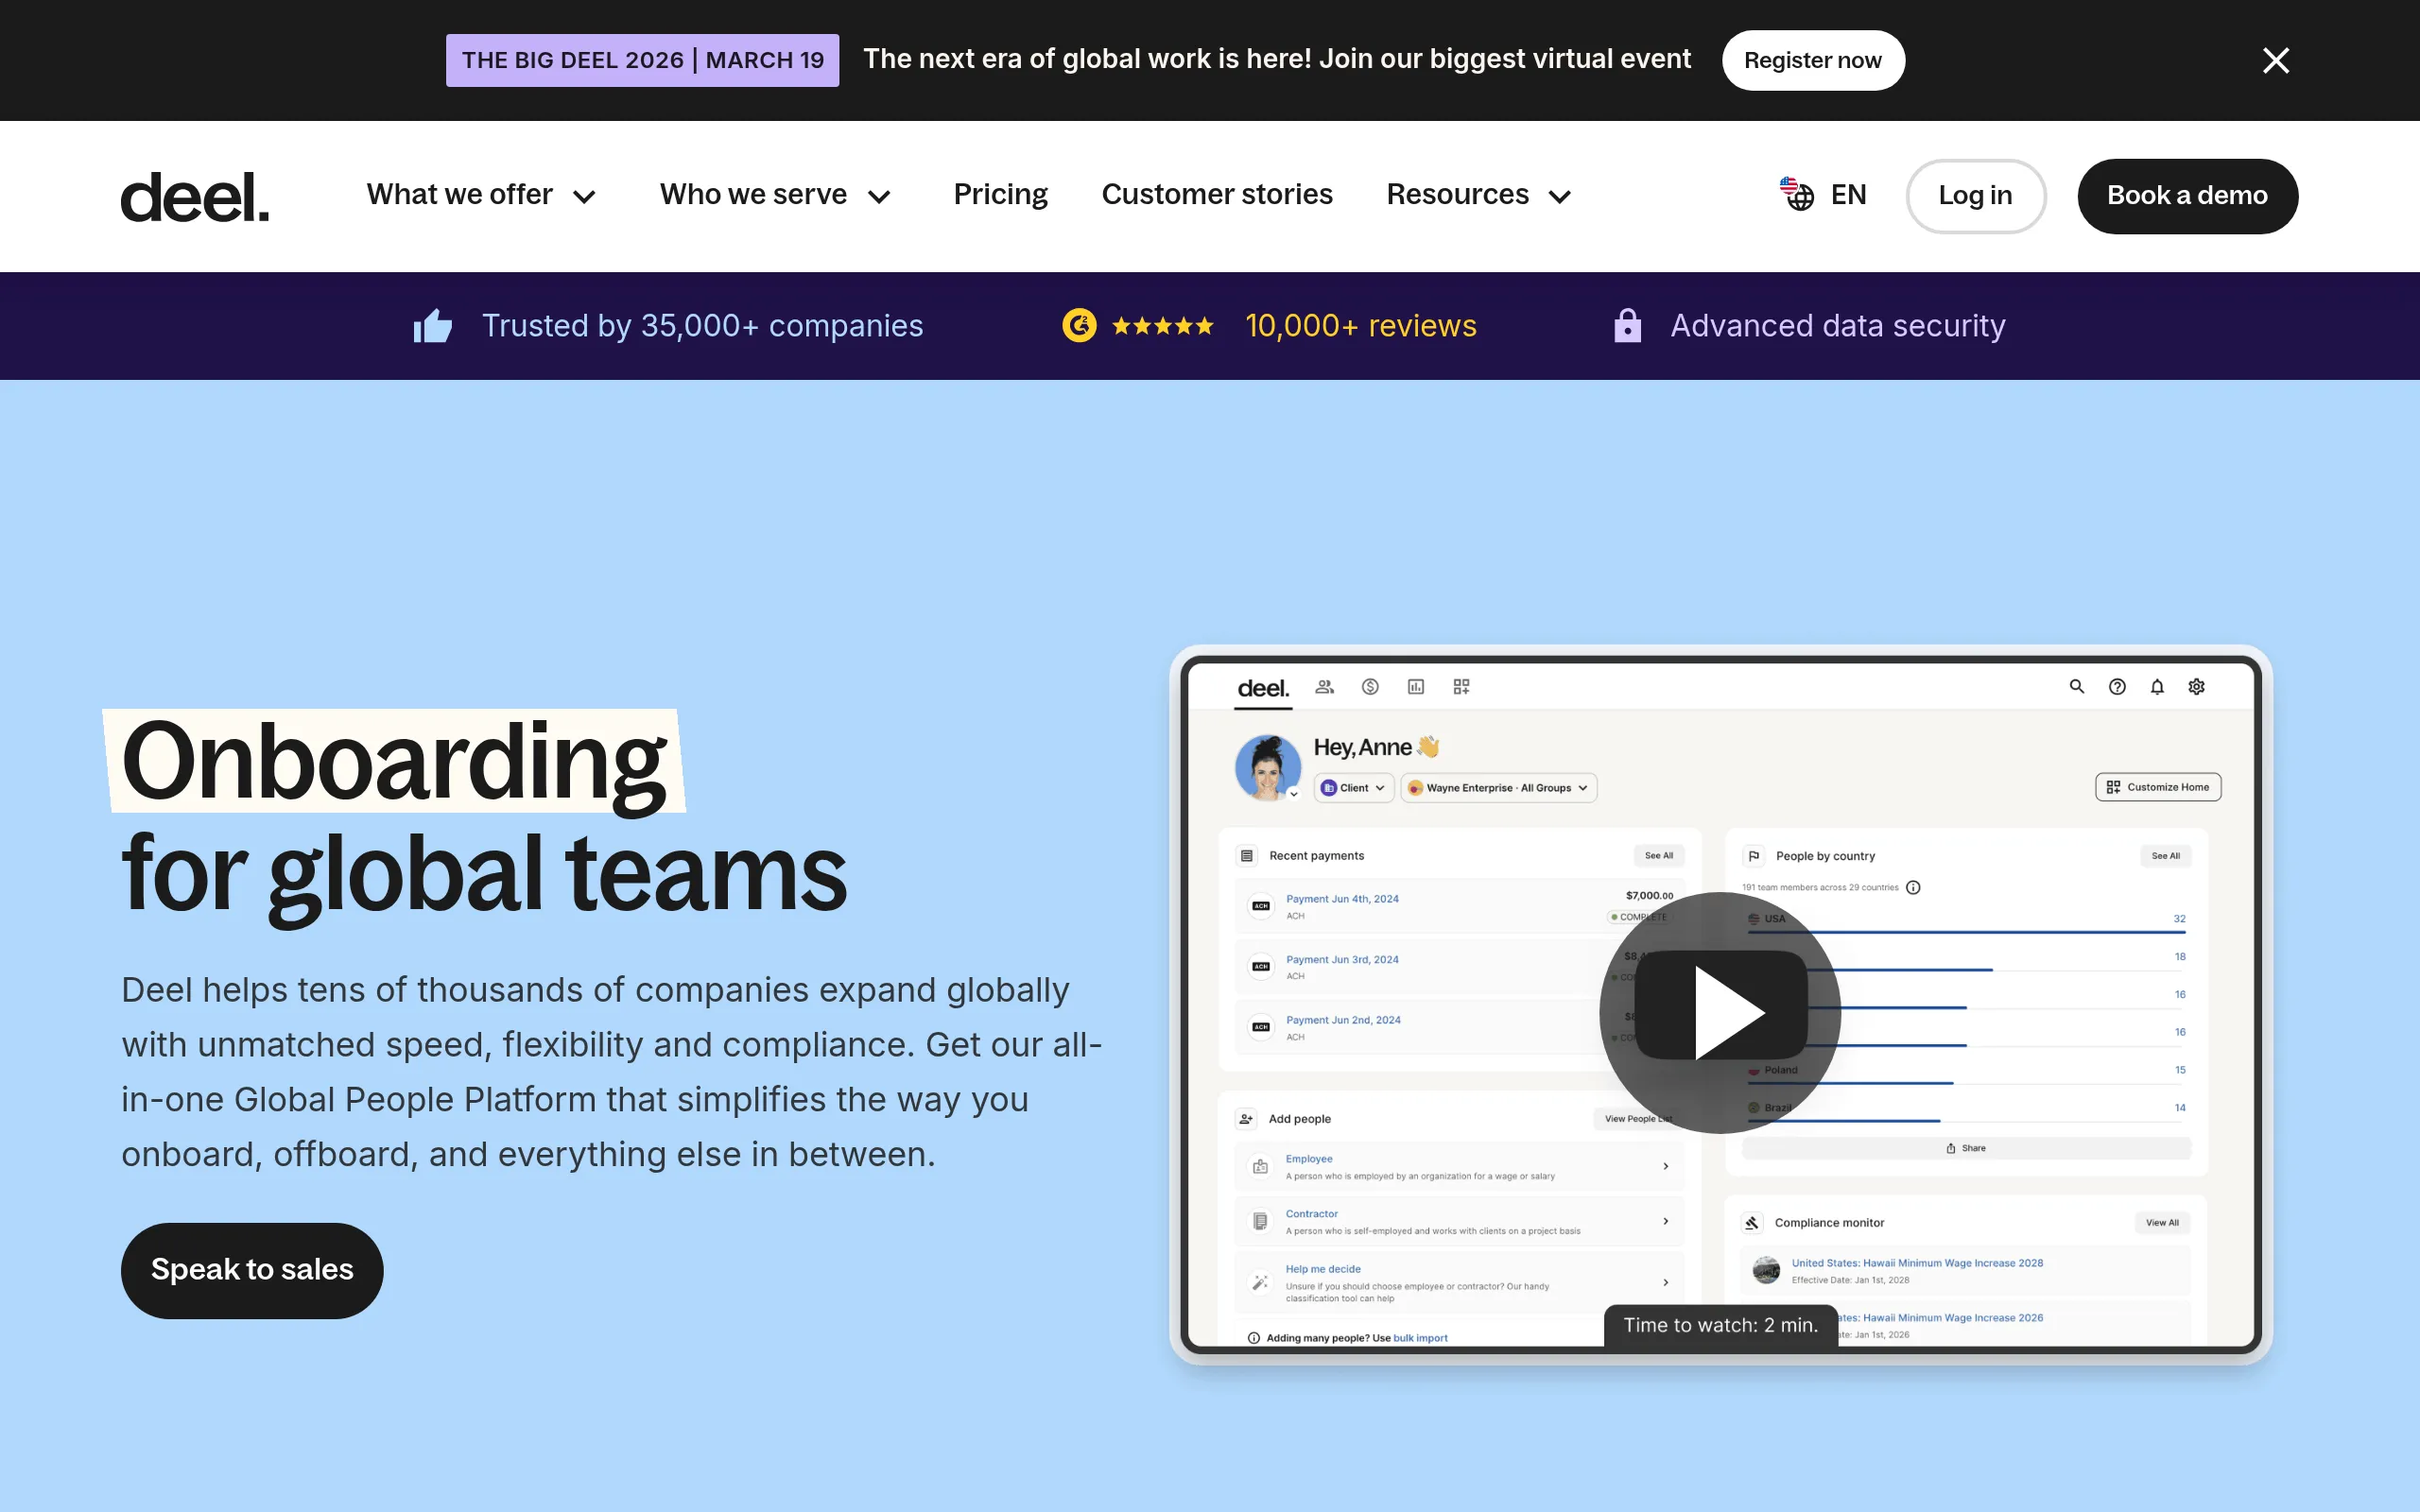The width and height of the screenshot is (2420, 1512).
Task: Click the five-star rating graphic
Action: [1162, 326]
